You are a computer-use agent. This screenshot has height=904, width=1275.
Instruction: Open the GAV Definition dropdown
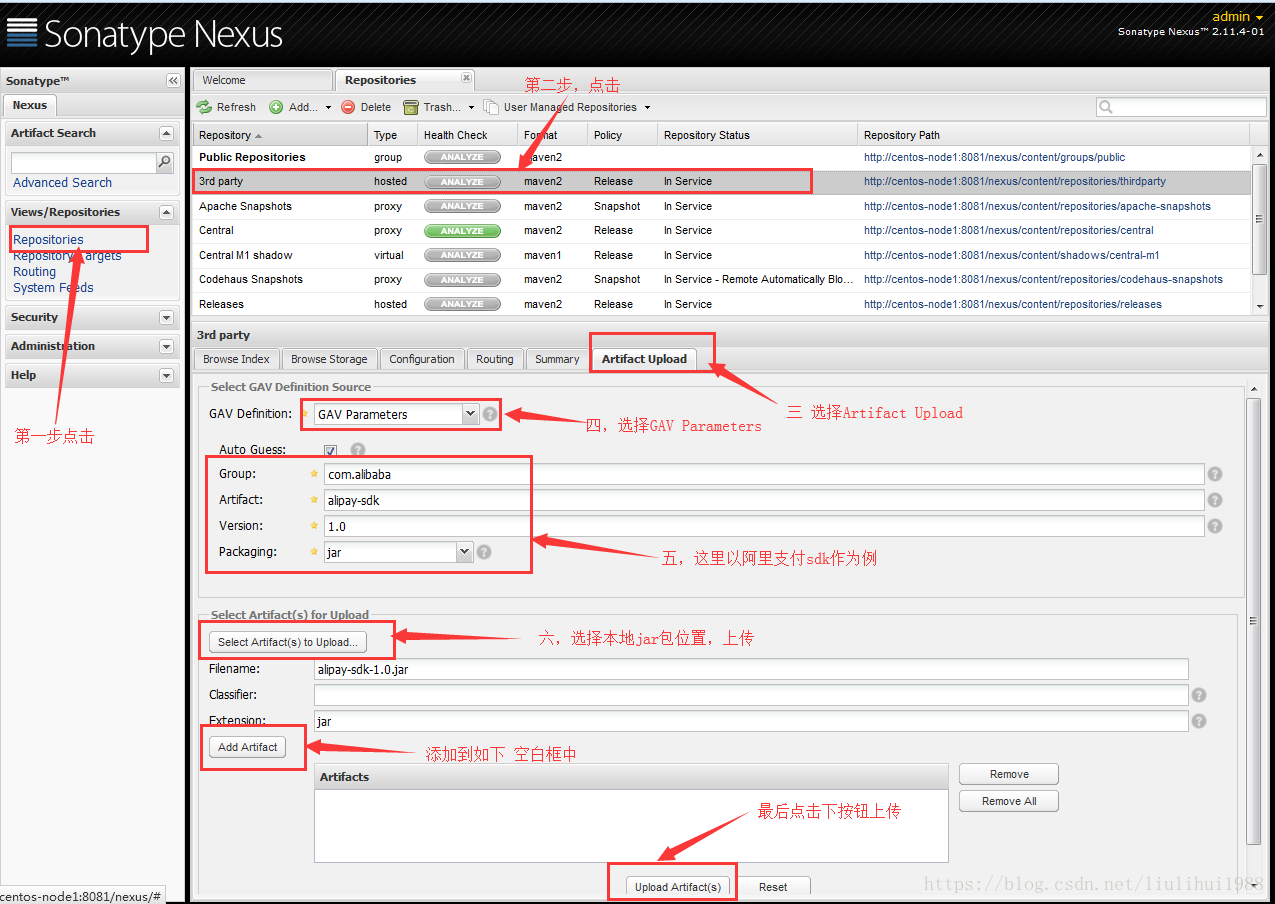click(x=470, y=413)
